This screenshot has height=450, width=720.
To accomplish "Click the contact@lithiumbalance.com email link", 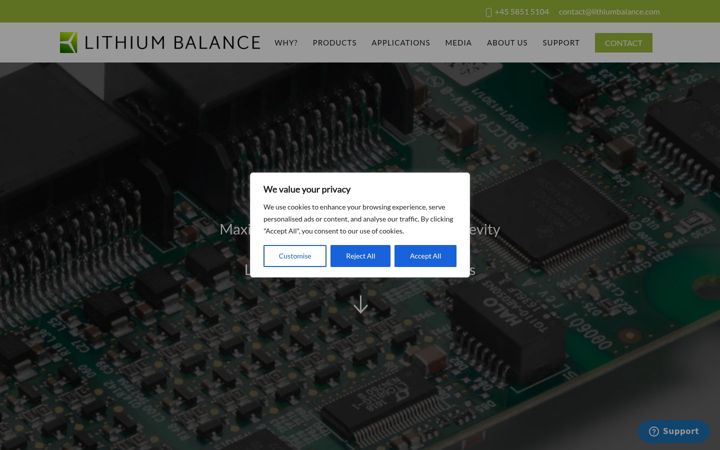I will [x=609, y=12].
